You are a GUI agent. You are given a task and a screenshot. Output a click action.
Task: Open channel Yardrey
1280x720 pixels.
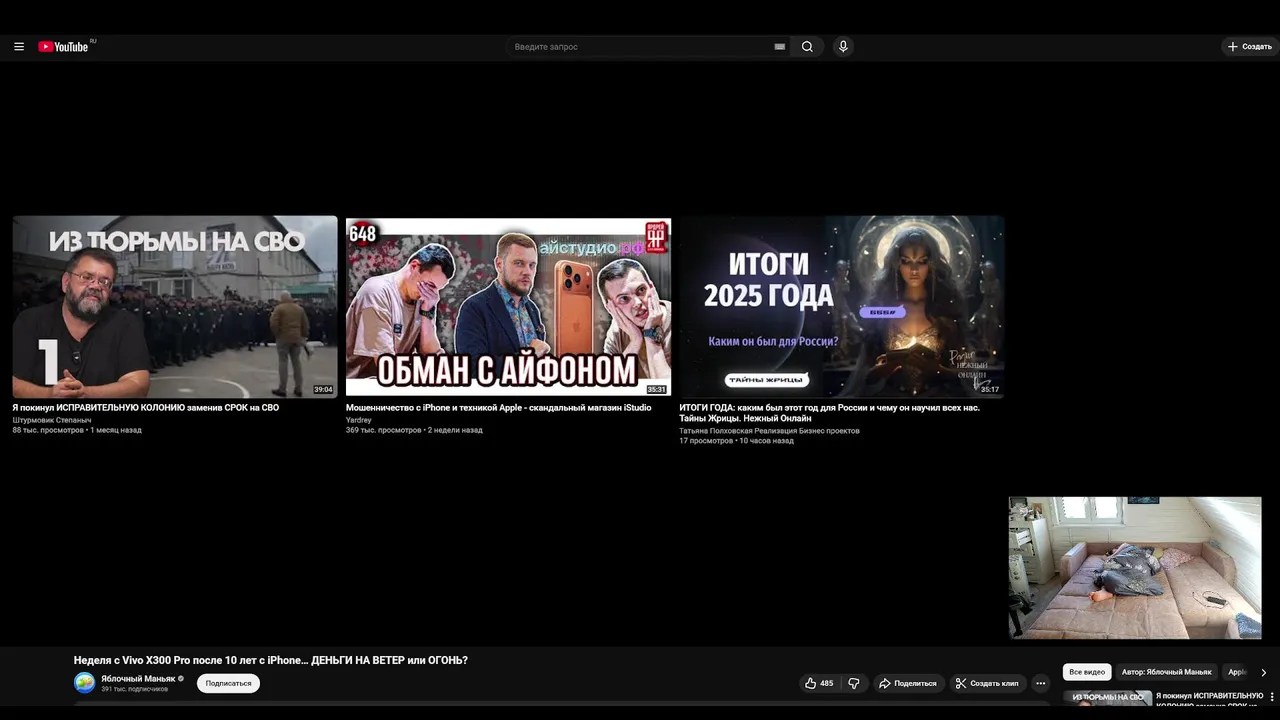pos(358,420)
